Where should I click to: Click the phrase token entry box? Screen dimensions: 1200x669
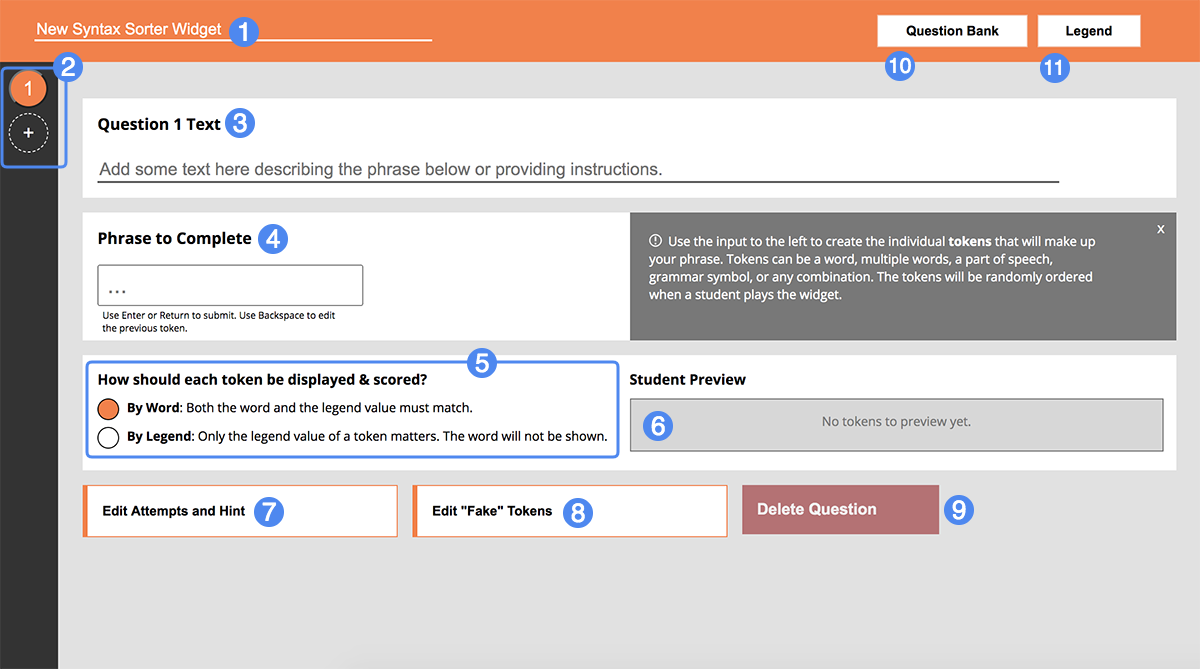tap(229, 285)
